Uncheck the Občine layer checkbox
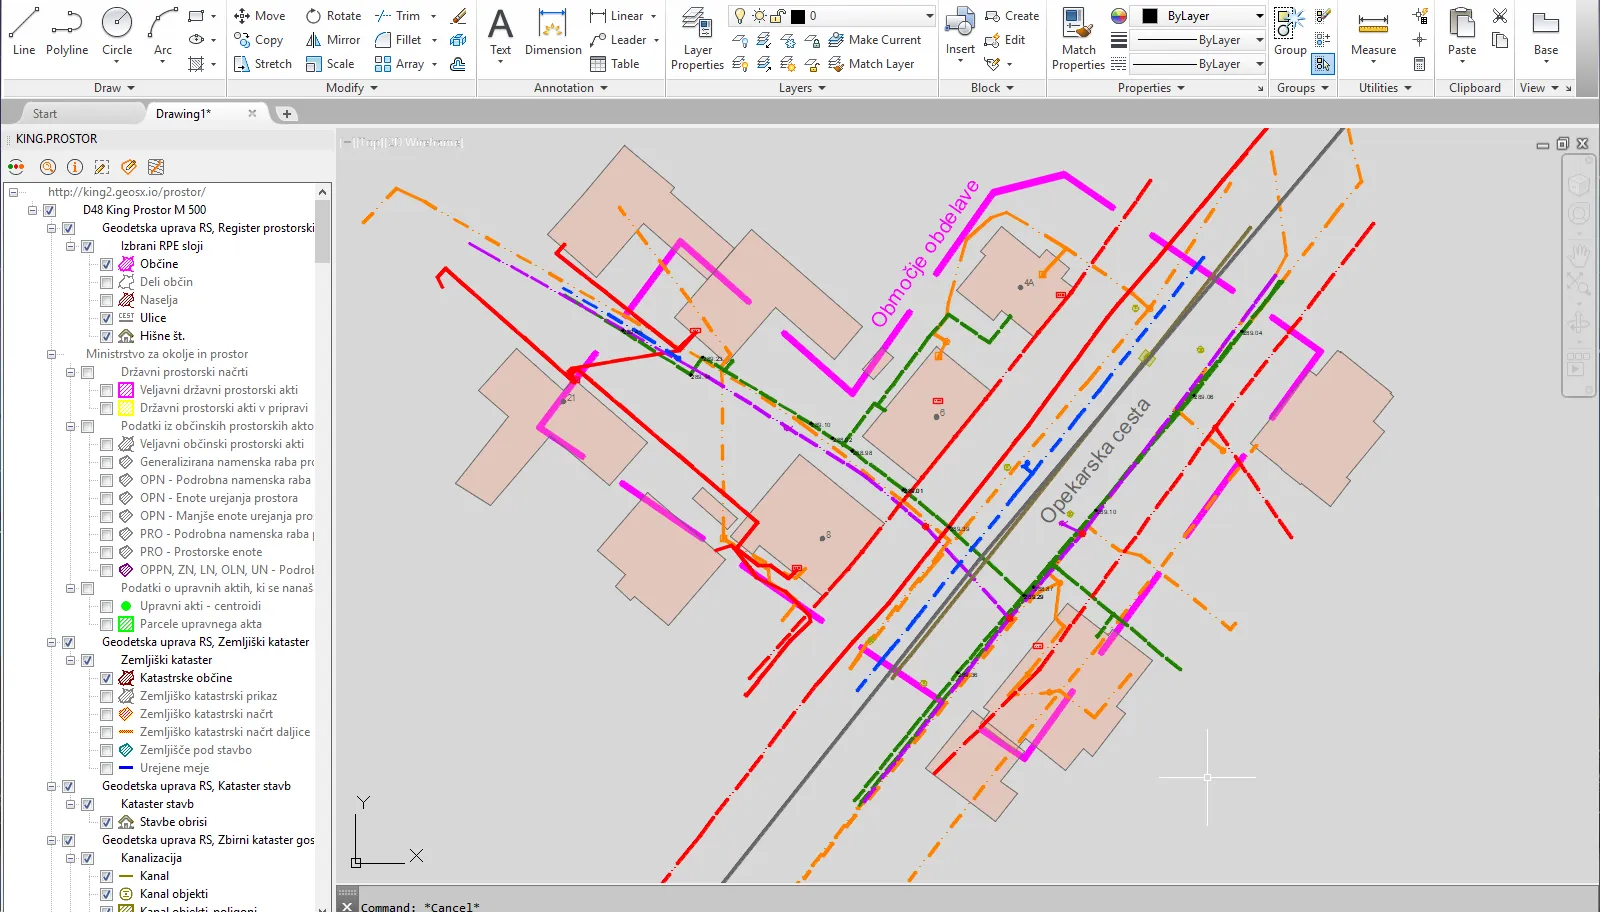This screenshot has height=912, width=1600. click(106, 264)
